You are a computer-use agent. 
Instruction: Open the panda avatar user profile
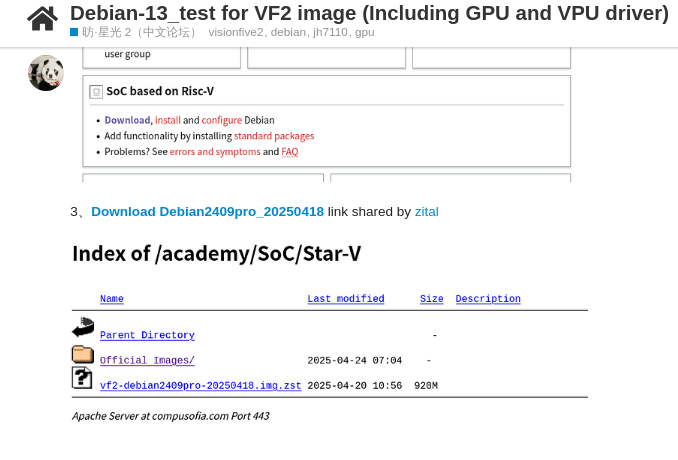[x=46, y=73]
